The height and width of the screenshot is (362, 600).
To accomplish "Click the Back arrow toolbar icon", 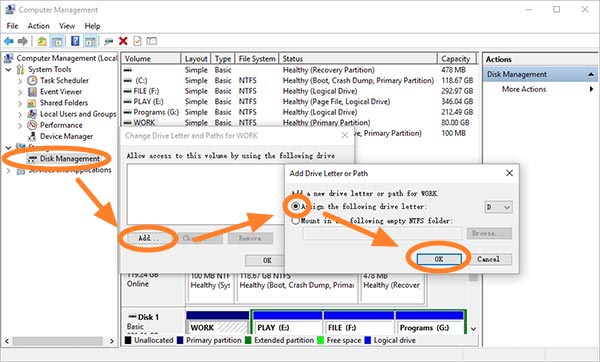I will 9,41.
